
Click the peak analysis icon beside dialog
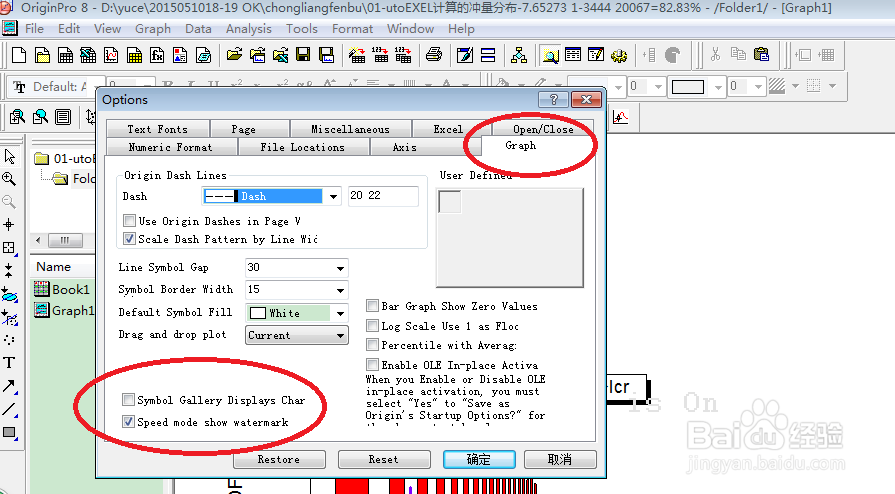pyautogui.click(x=620, y=118)
